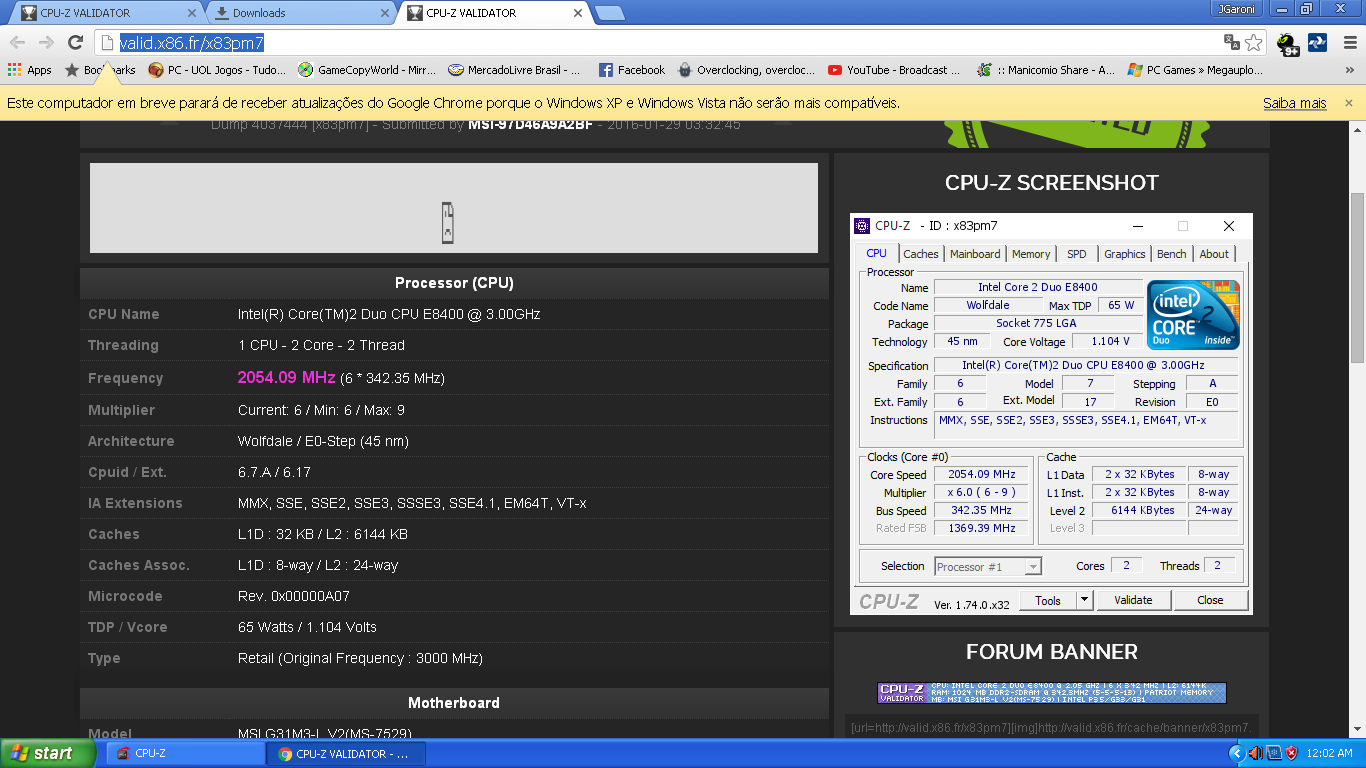Viewport: 1366px width, 768px height.
Task: Click the forum banner image
Action: pos(1051,693)
